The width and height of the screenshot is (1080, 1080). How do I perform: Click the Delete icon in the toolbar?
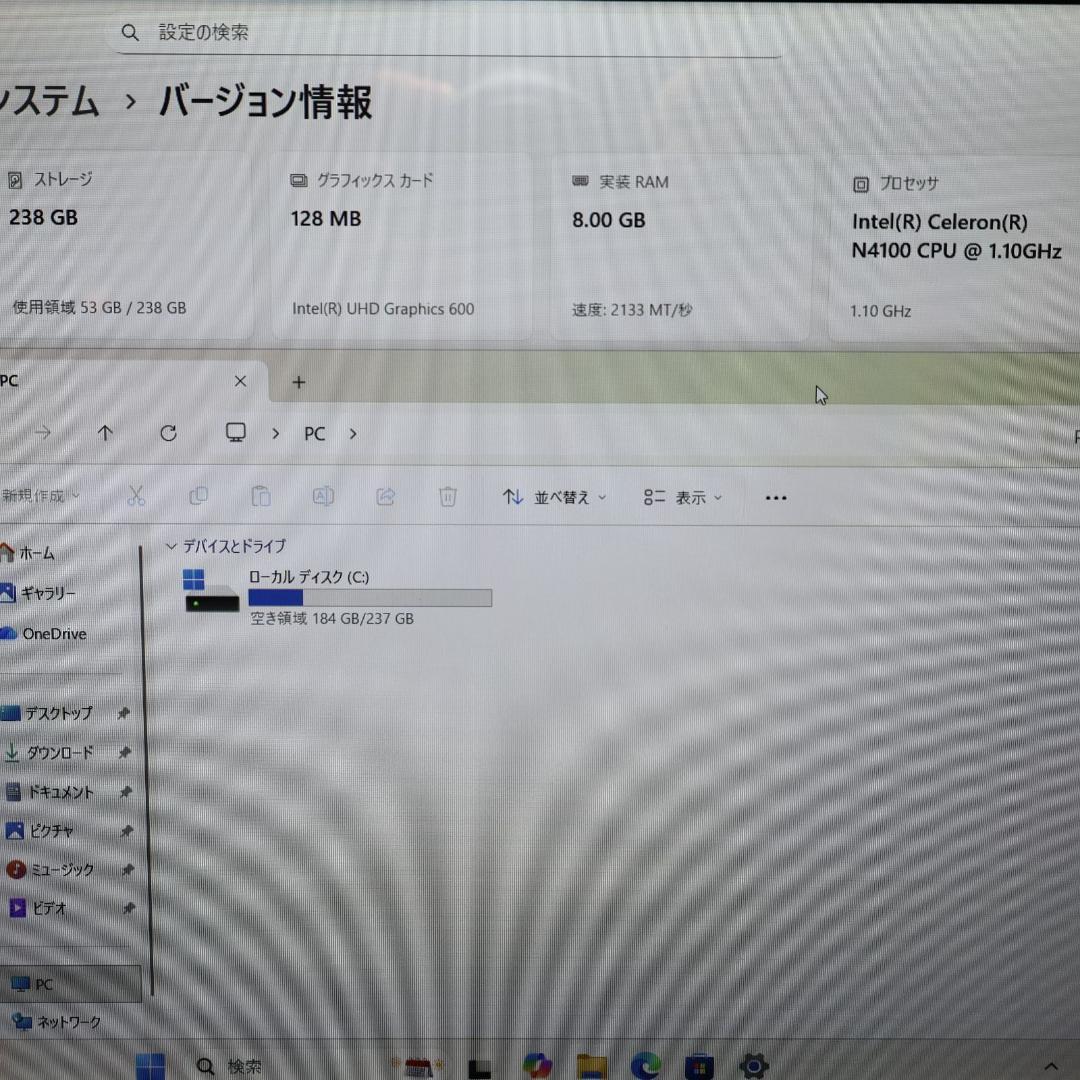[x=447, y=495]
